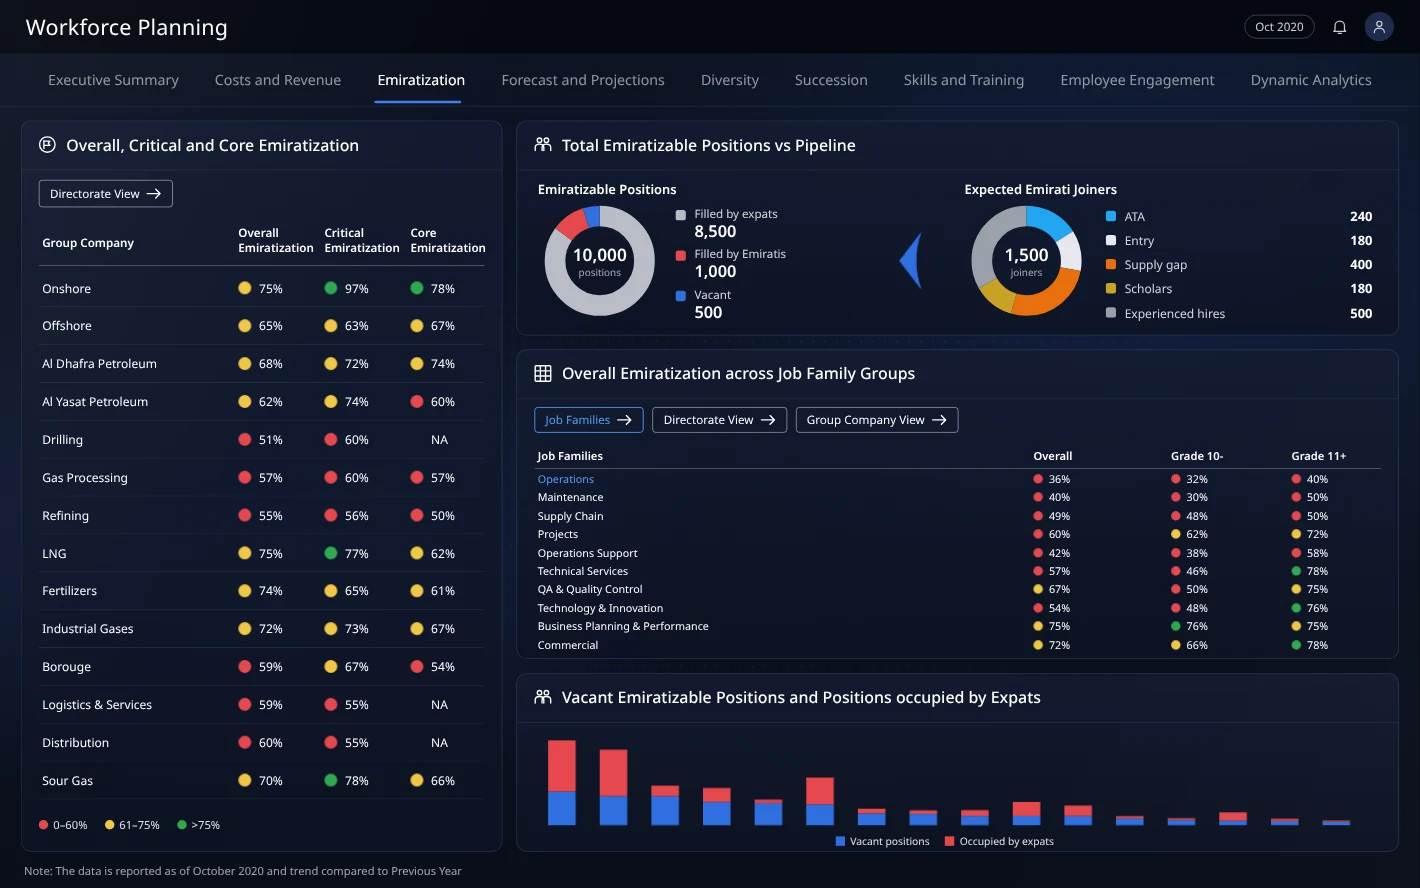This screenshot has height=888, width=1420.
Task: Click the Critical Emiratization column header
Action: 361,240
